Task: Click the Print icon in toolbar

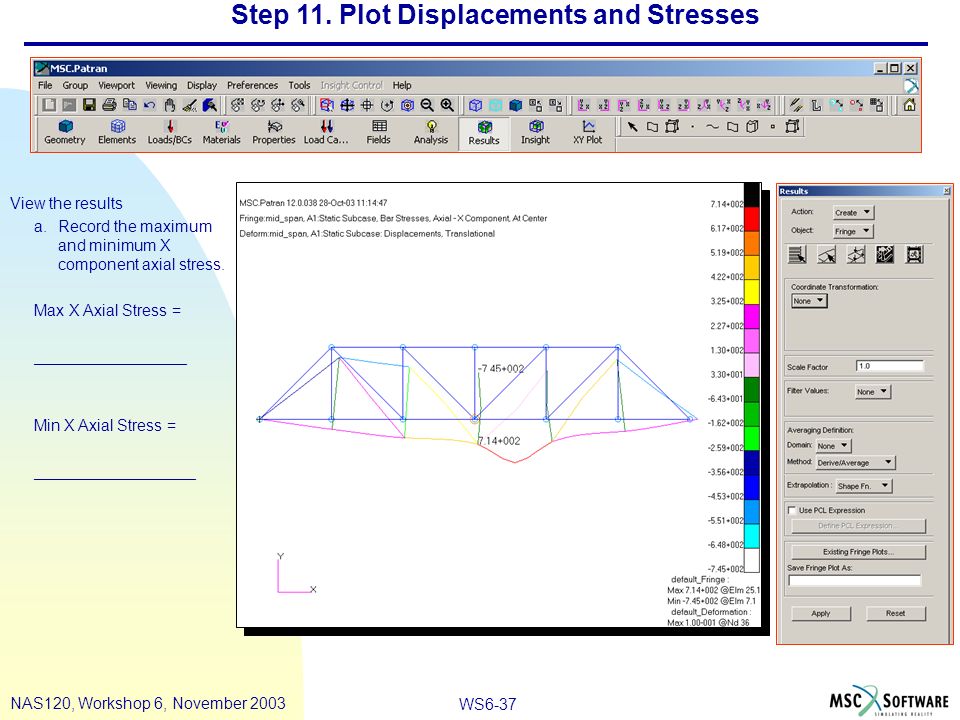Action: click(110, 105)
